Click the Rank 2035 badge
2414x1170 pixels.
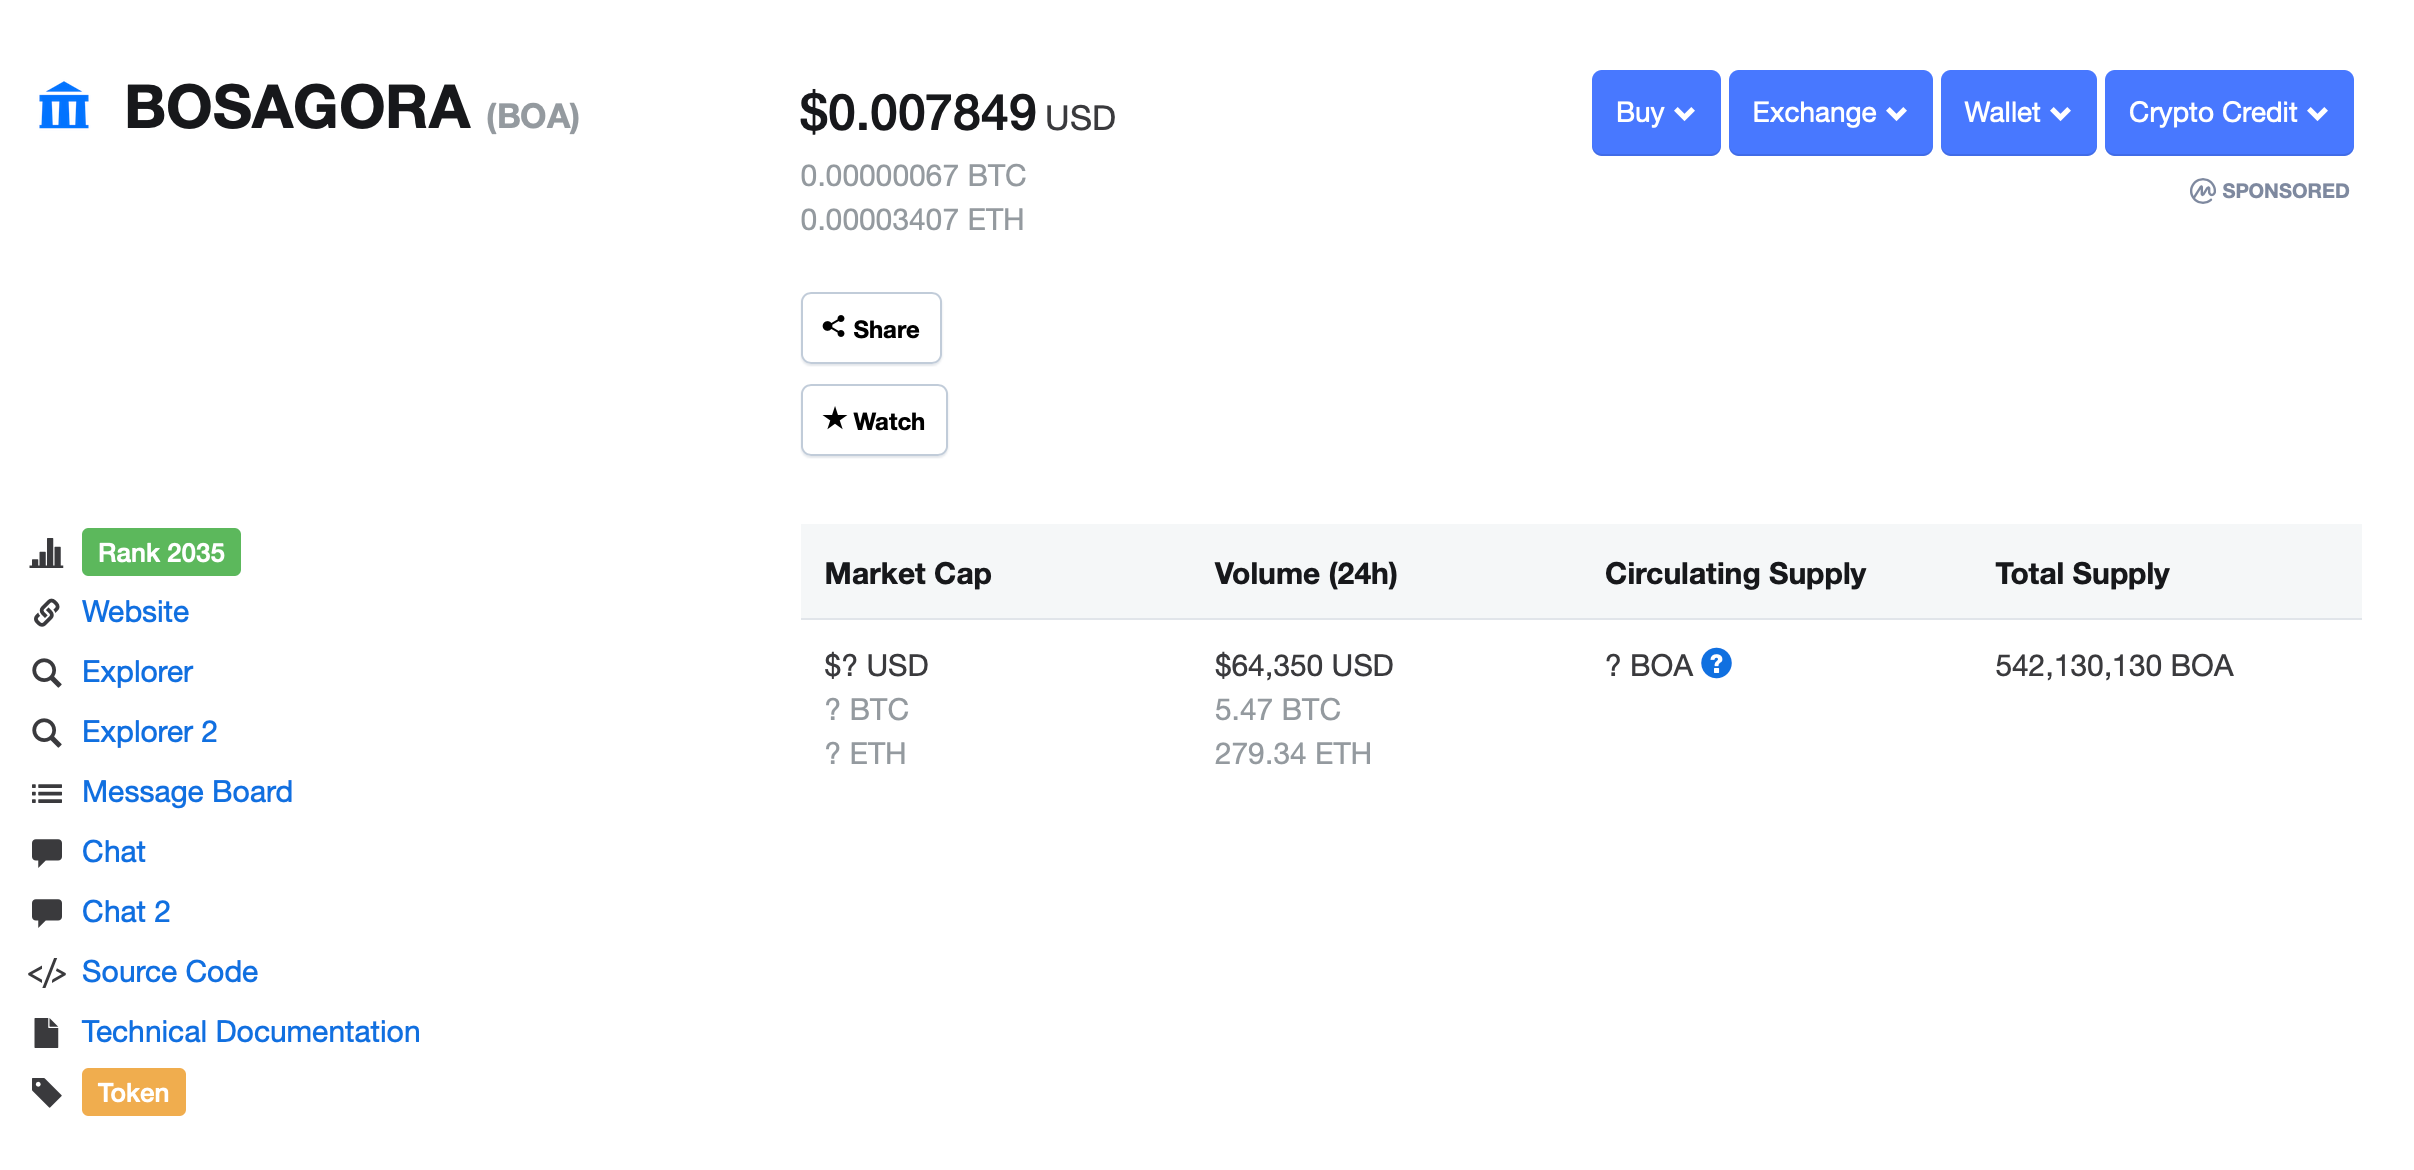[160, 551]
